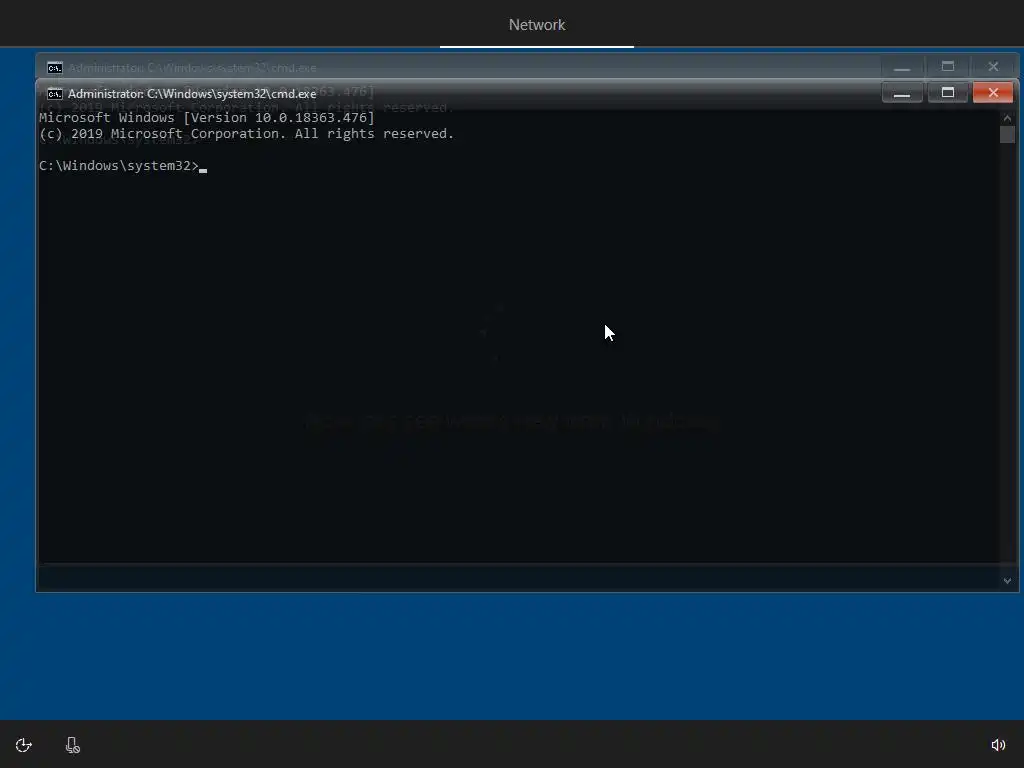Minimize the background cmd.exe window
The image size is (1024, 768).
pos(902,67)
